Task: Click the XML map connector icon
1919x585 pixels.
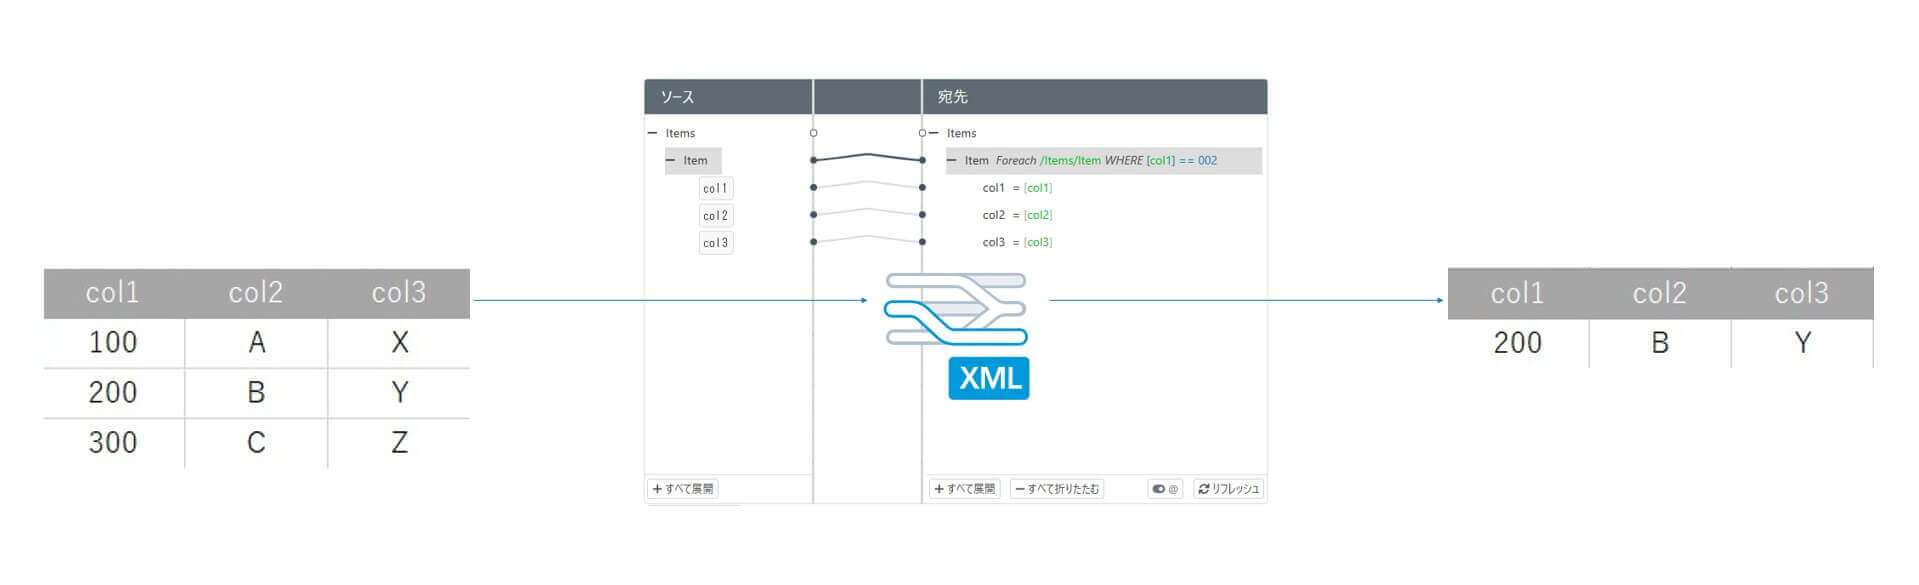Action: point(956,309)
